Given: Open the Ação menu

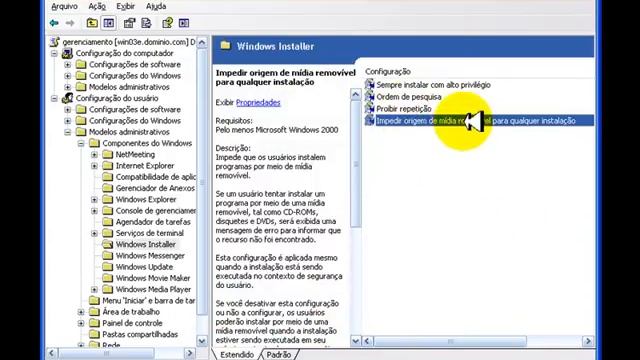Looking at the screenshot, I should pyautogui.click(x=97, y=6).
